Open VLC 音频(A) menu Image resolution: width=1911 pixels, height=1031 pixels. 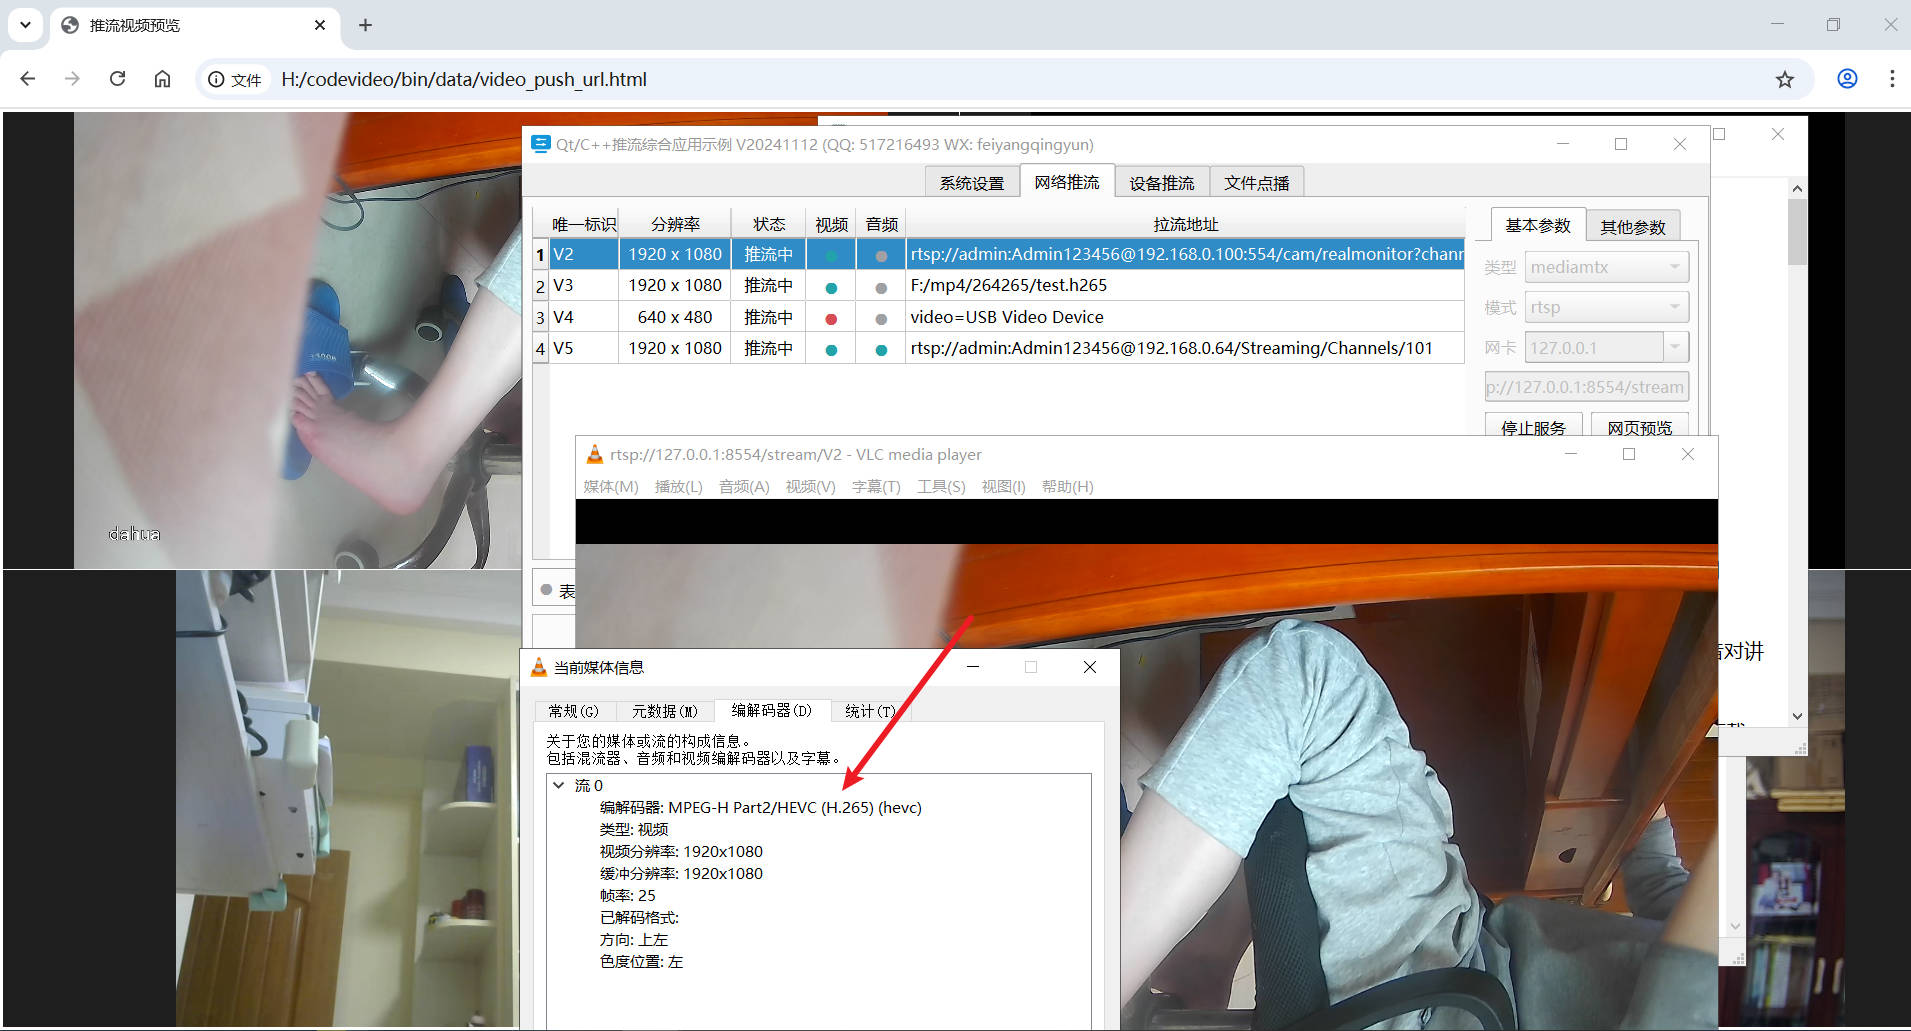[744, 486]
